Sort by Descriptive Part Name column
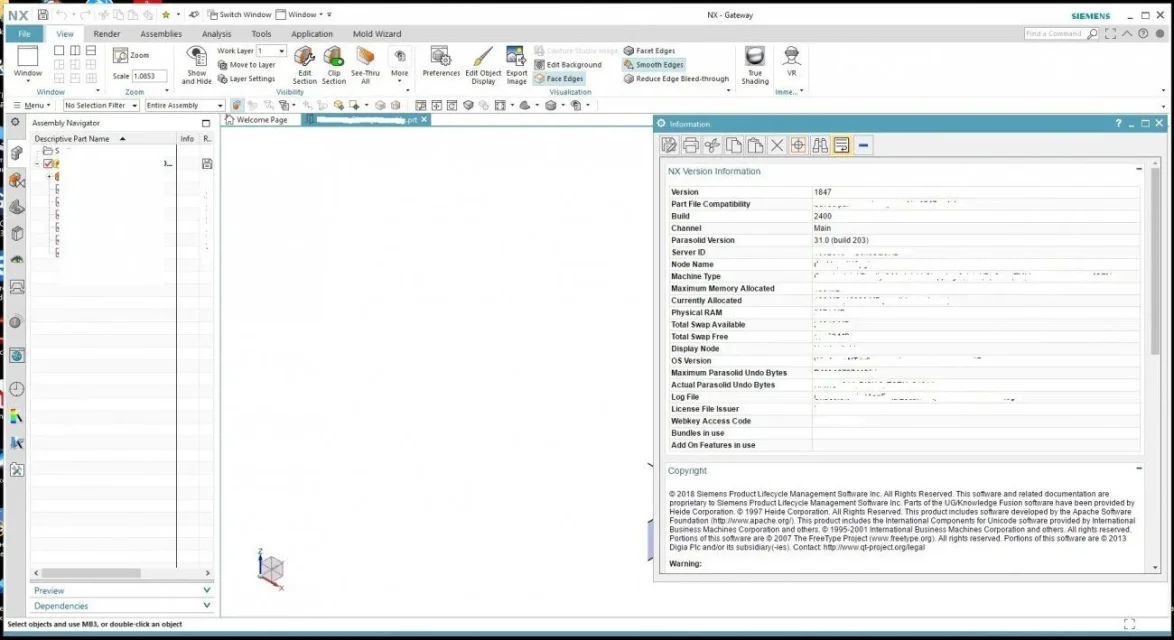Image resolution: width=1174 pixels, height=640 pixels. [x=103, y=138]
